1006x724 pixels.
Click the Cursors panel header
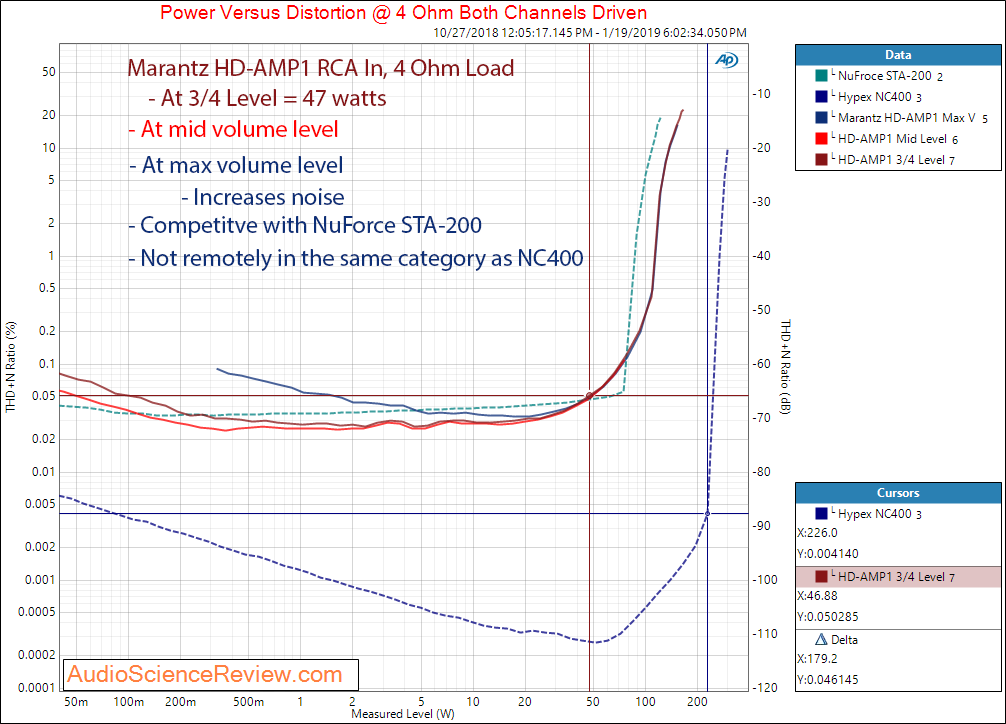tap(898, 493)
